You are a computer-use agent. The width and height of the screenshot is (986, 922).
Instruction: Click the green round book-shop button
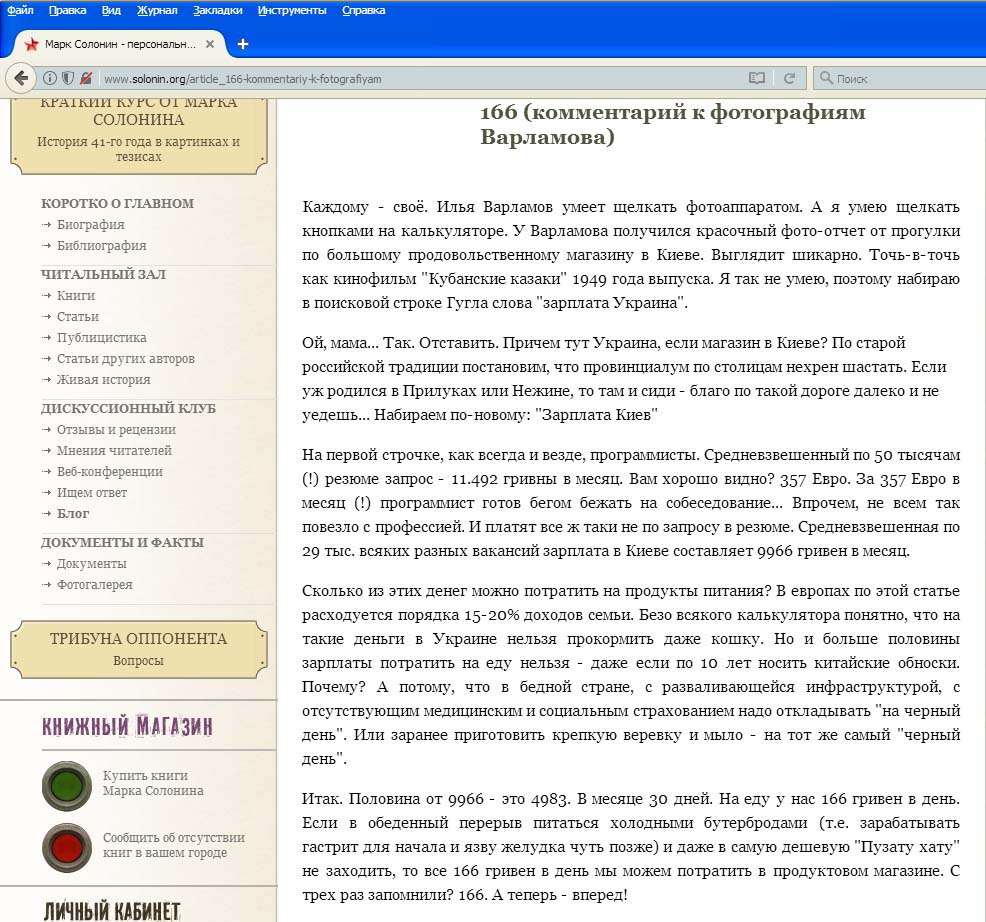click(67, 786)
